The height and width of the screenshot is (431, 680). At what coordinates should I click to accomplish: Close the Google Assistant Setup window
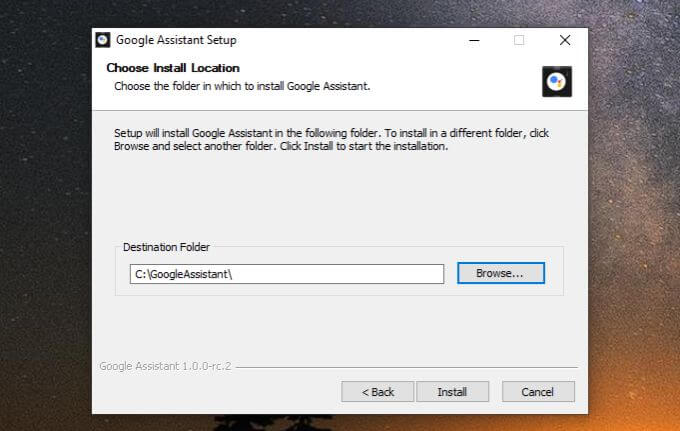(x=565, y=41)
